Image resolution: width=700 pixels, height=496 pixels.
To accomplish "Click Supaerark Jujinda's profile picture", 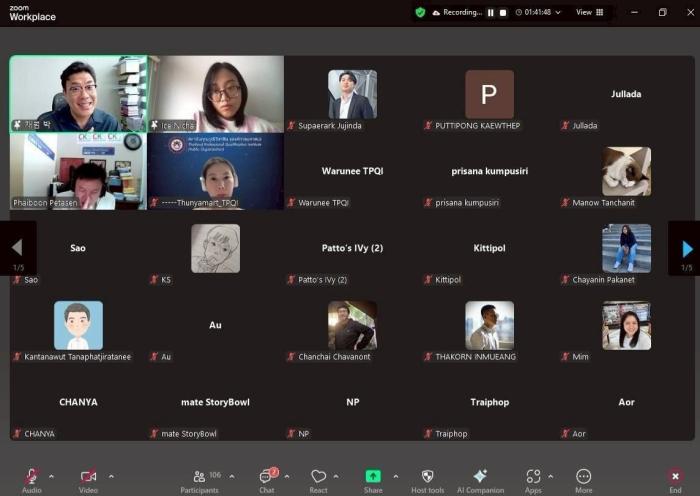I will (x=352, y=94).
